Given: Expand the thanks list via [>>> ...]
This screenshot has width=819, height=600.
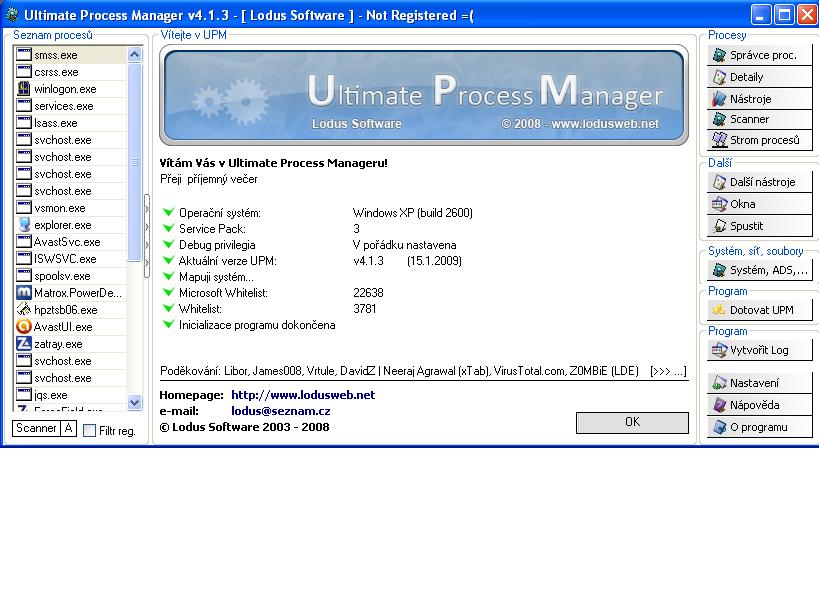Looking at the screenshot, I should [668, 371].
